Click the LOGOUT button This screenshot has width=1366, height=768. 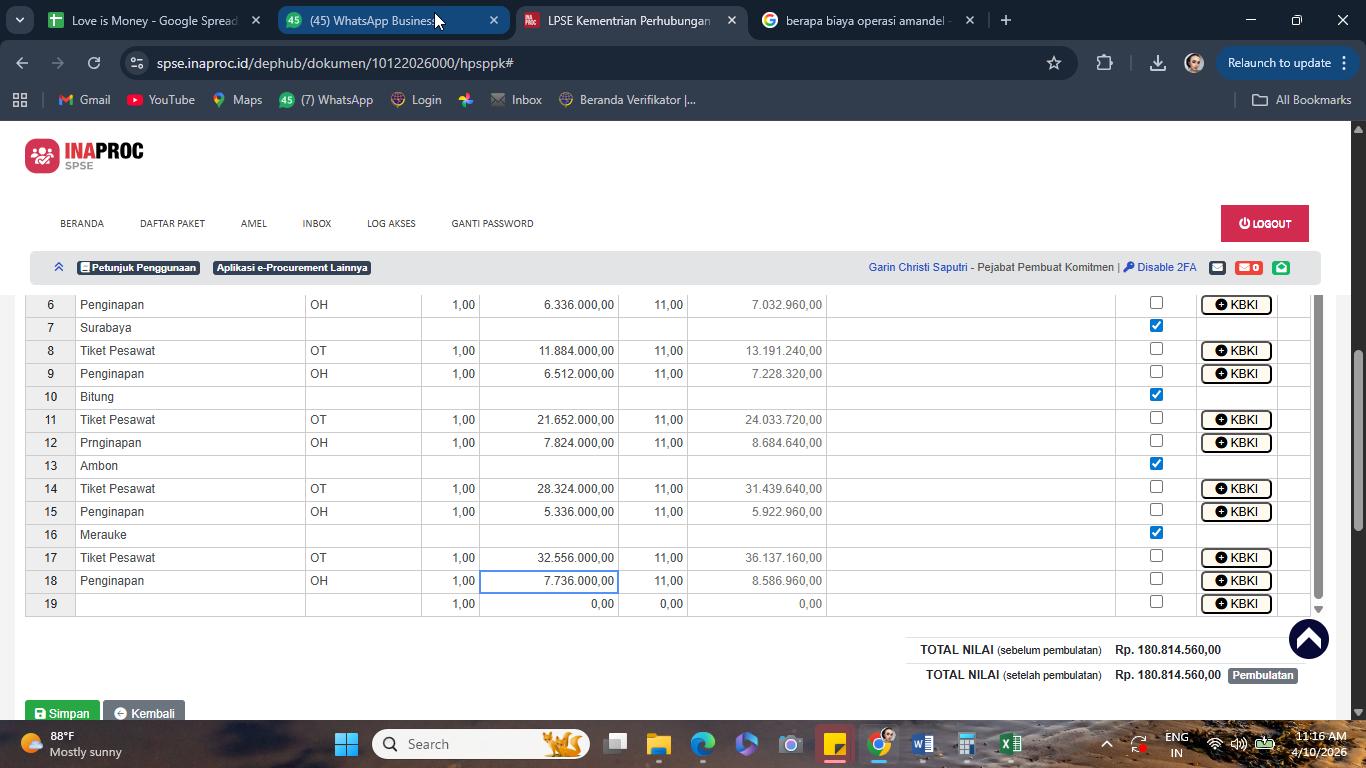[1264, 223]
